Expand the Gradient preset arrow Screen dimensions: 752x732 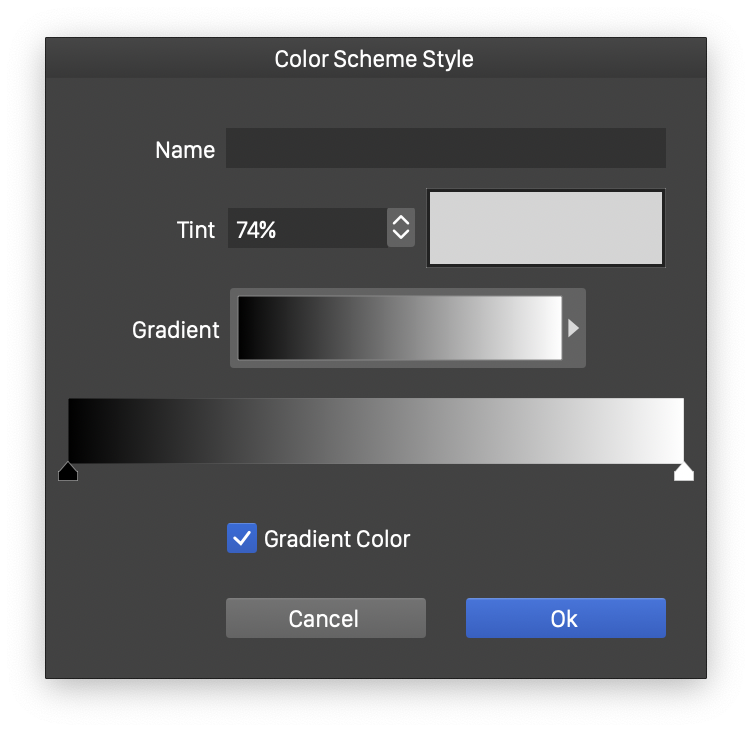(x=574, y=328)
